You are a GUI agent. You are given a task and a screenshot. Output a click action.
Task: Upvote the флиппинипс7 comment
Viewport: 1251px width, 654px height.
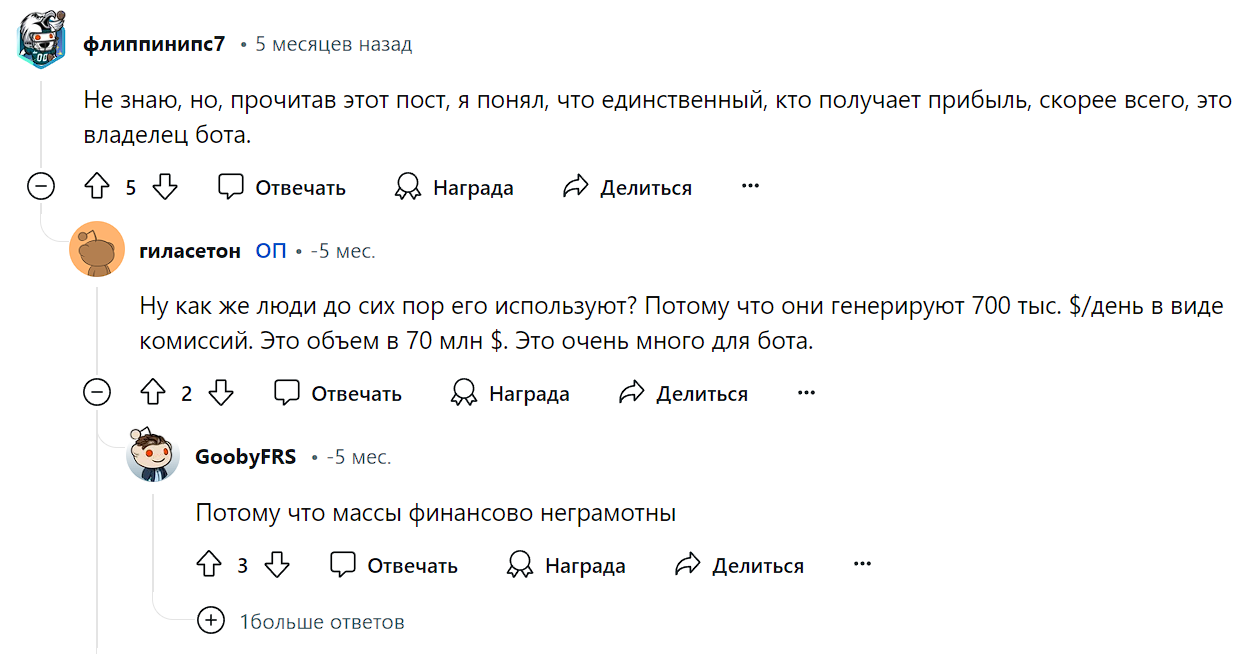[97, 187]
